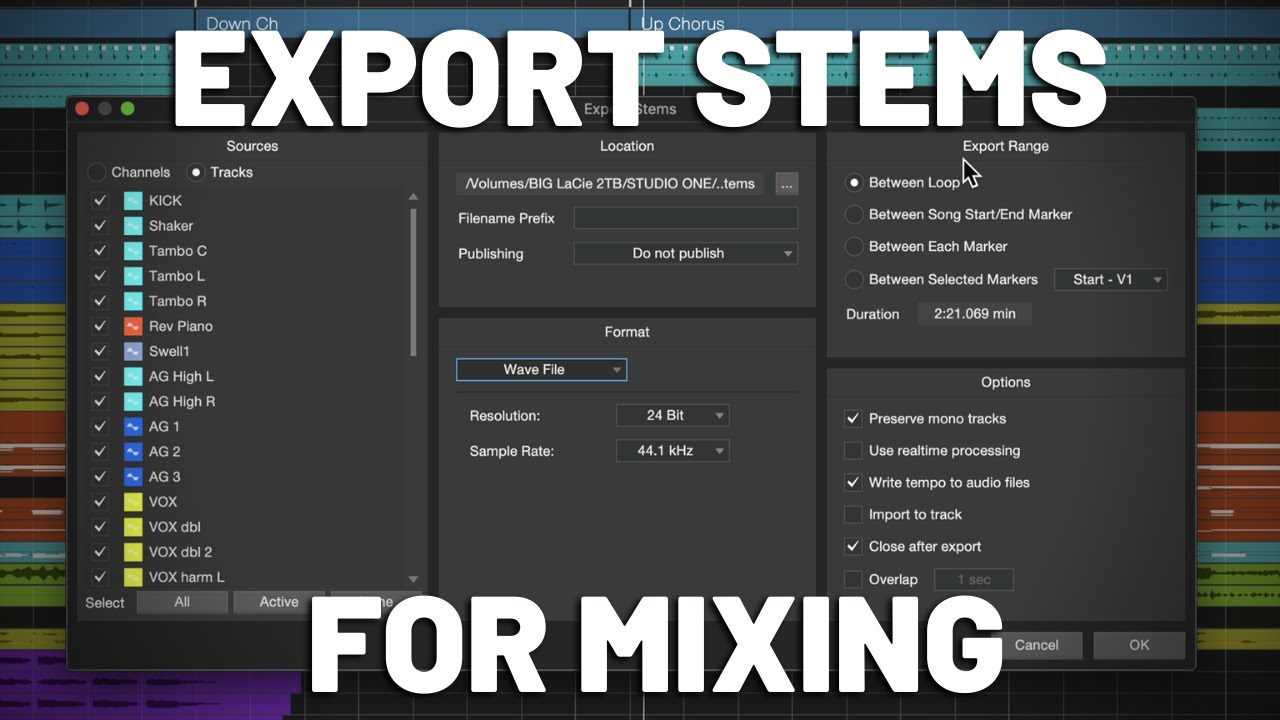Click the AG 1 track icon
Image resolution: width=1280 pixels, height=720 pixels.
[133, 426]
